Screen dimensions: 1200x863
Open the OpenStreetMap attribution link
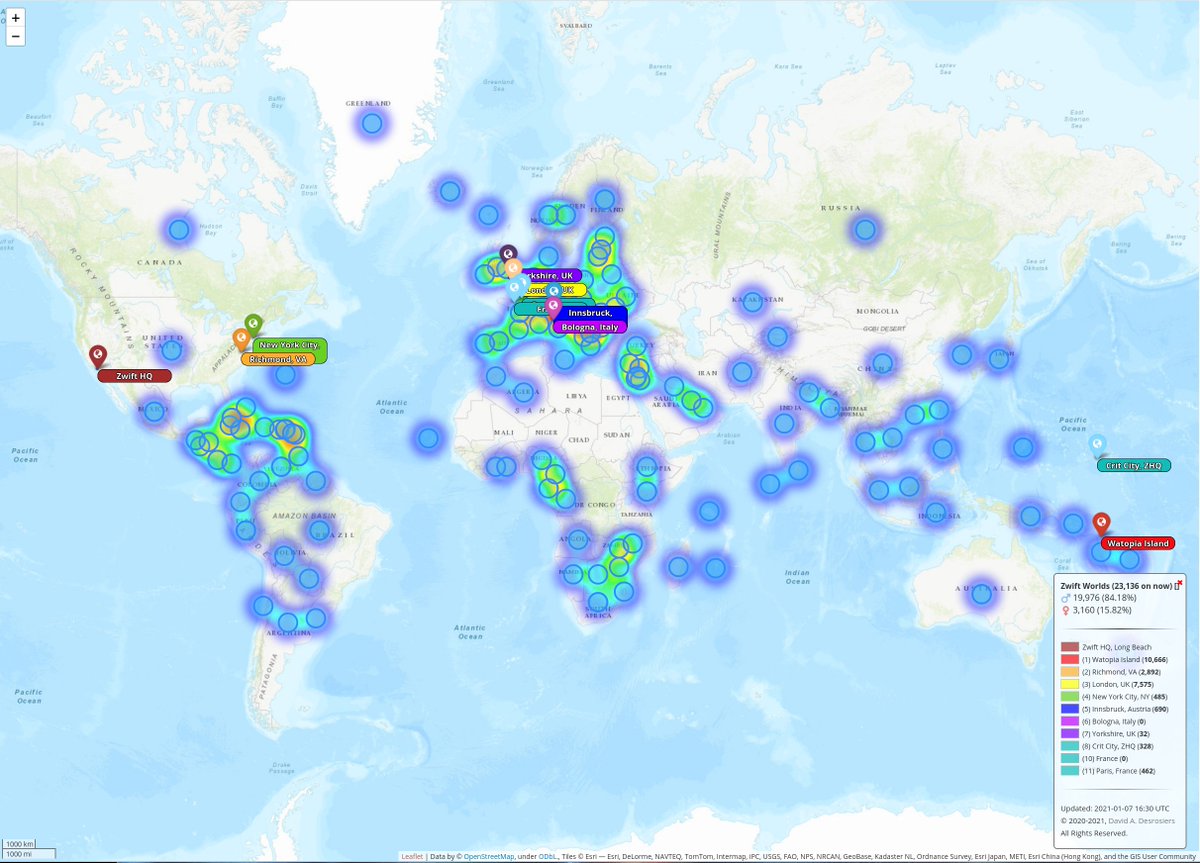coord(489,857)
